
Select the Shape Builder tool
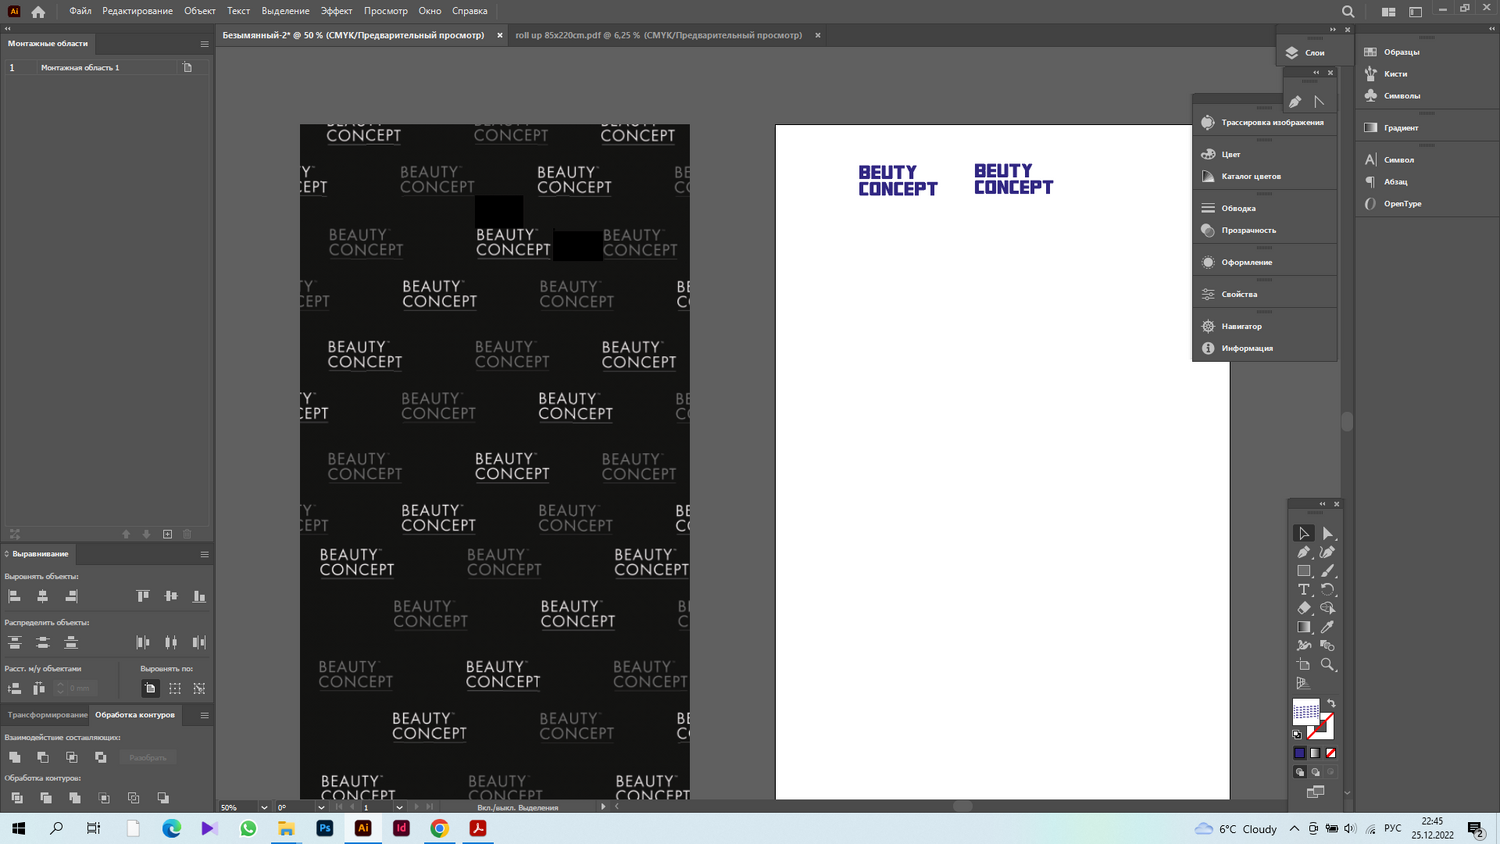pyautogui.click(x=1328, y=608)
